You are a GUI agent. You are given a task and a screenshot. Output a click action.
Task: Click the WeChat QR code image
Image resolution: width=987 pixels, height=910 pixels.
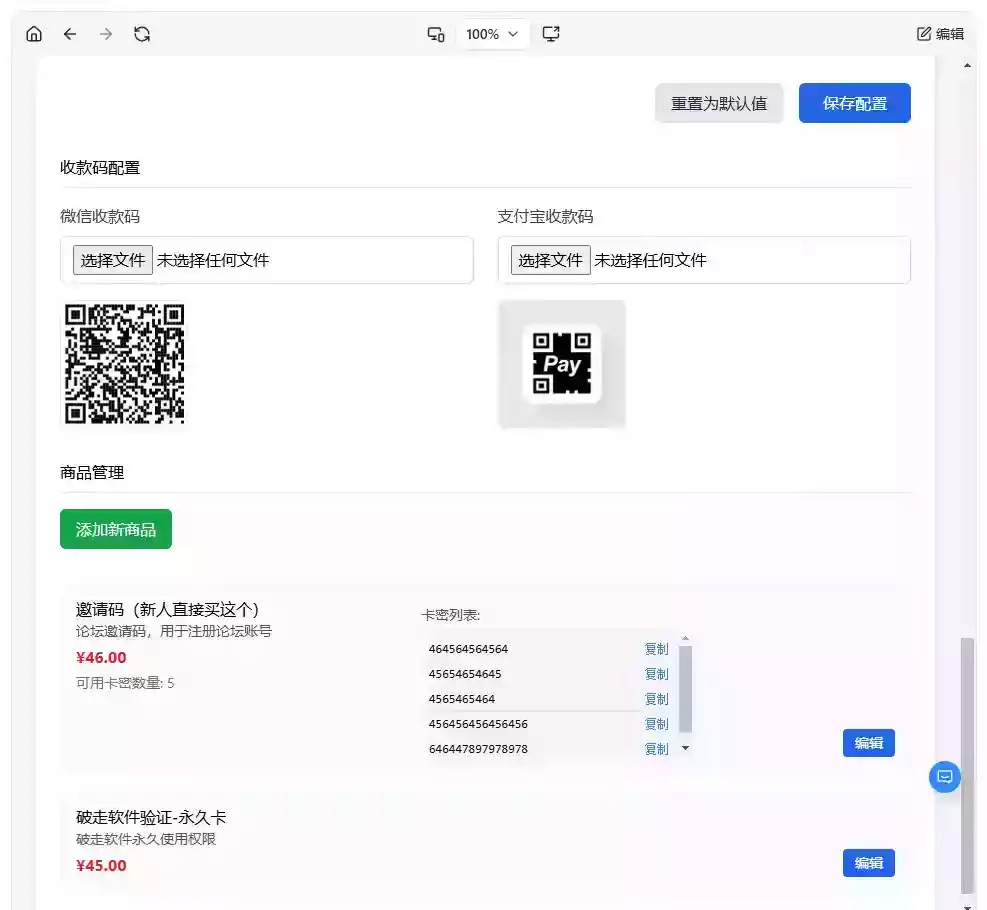(124, 363)
